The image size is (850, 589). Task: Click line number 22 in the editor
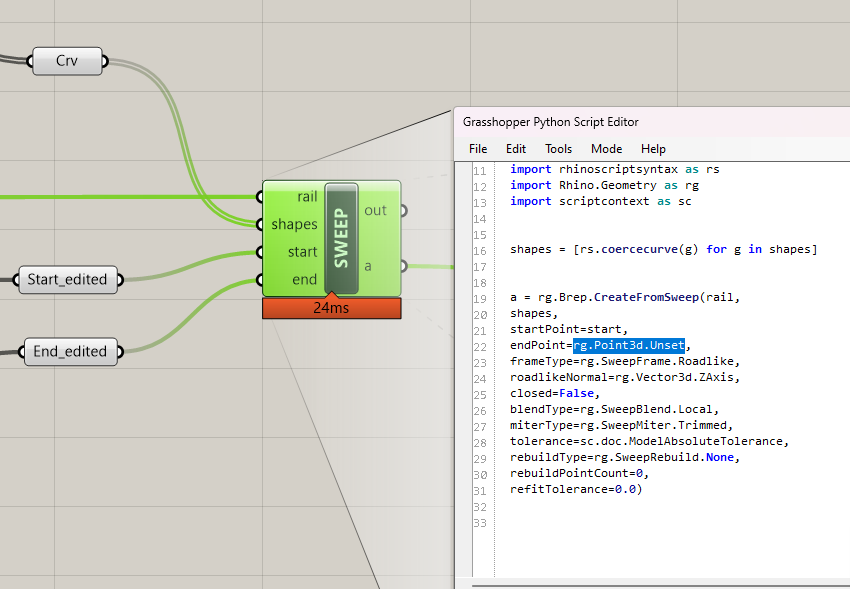[484, 345]
